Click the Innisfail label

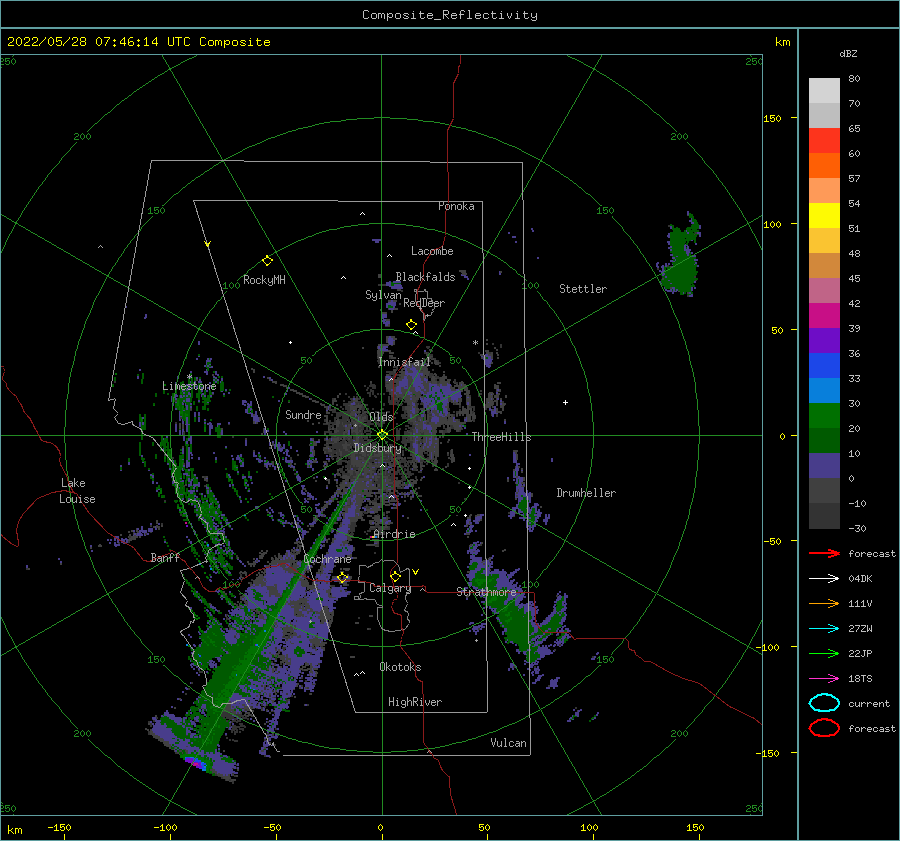[x=404, y=362]
